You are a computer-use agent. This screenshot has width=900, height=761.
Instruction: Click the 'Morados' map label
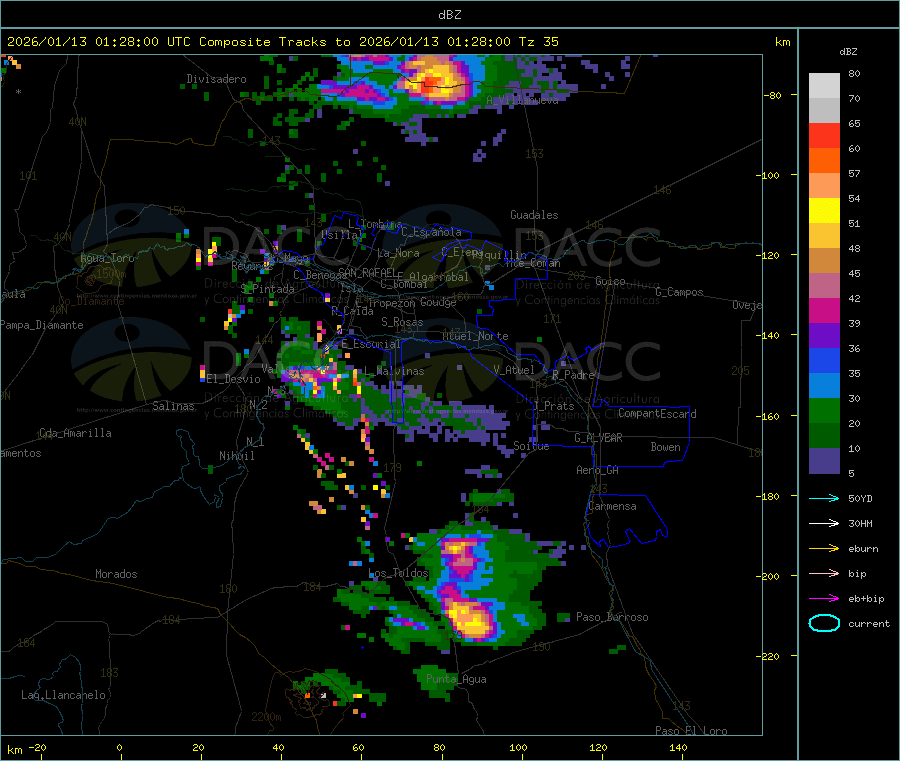(116, 574)
